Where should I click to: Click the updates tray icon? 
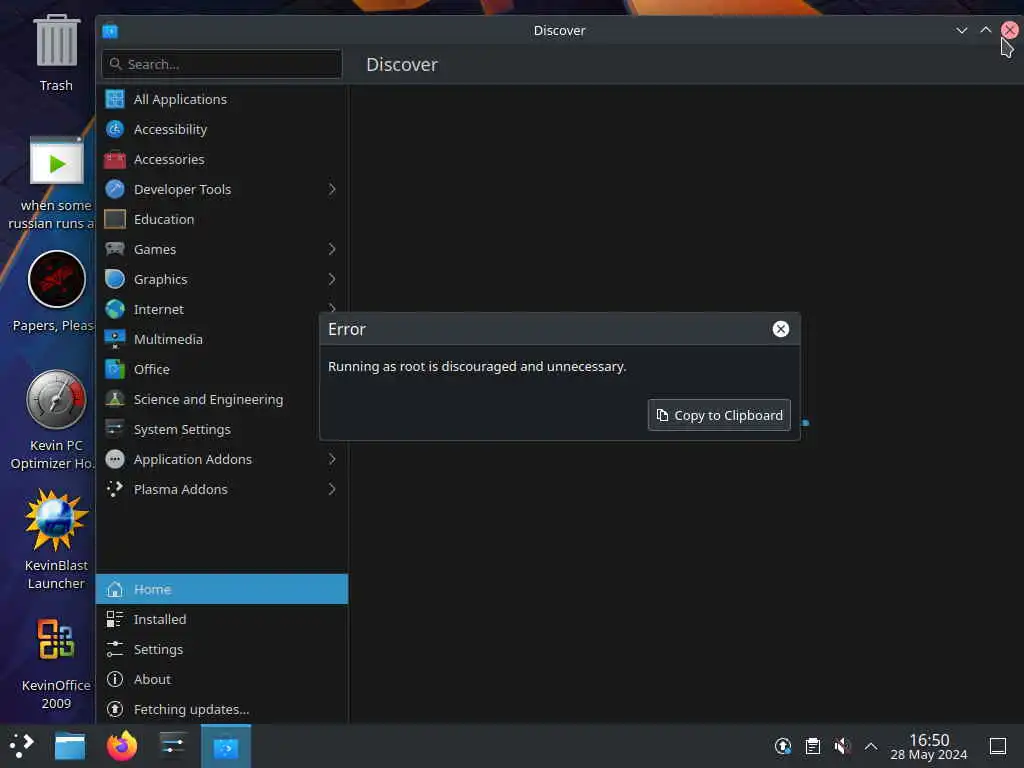point(783,746)
